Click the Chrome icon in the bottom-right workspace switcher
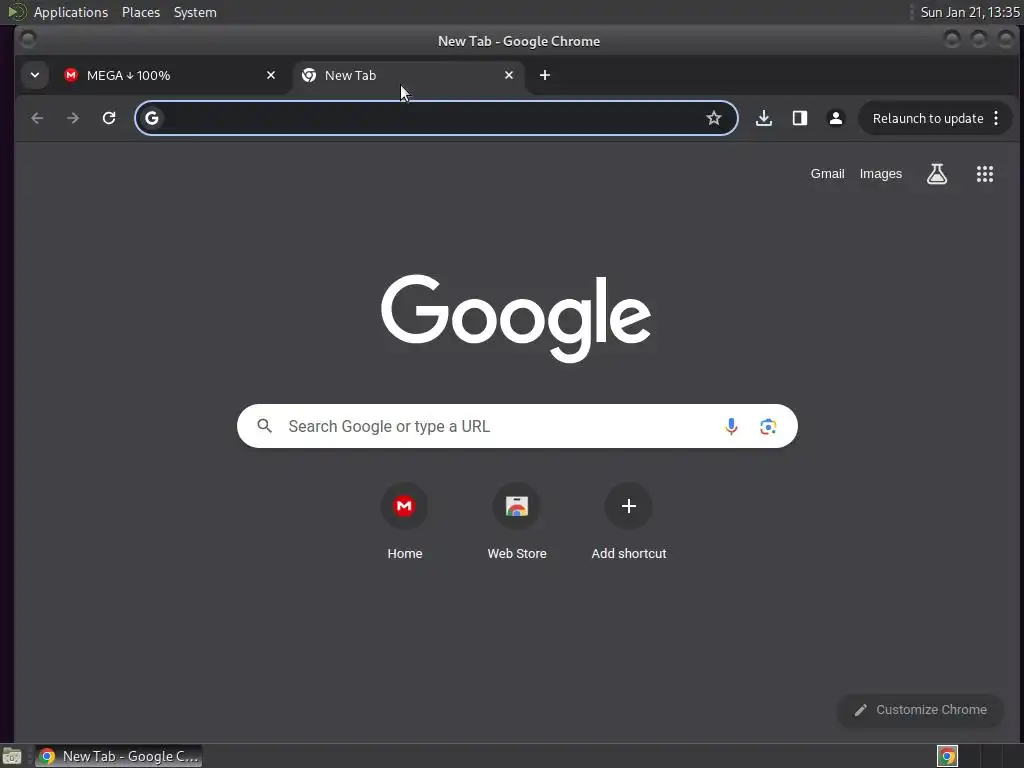Viewport: 1024px width, 768px height. pos(947,756)
